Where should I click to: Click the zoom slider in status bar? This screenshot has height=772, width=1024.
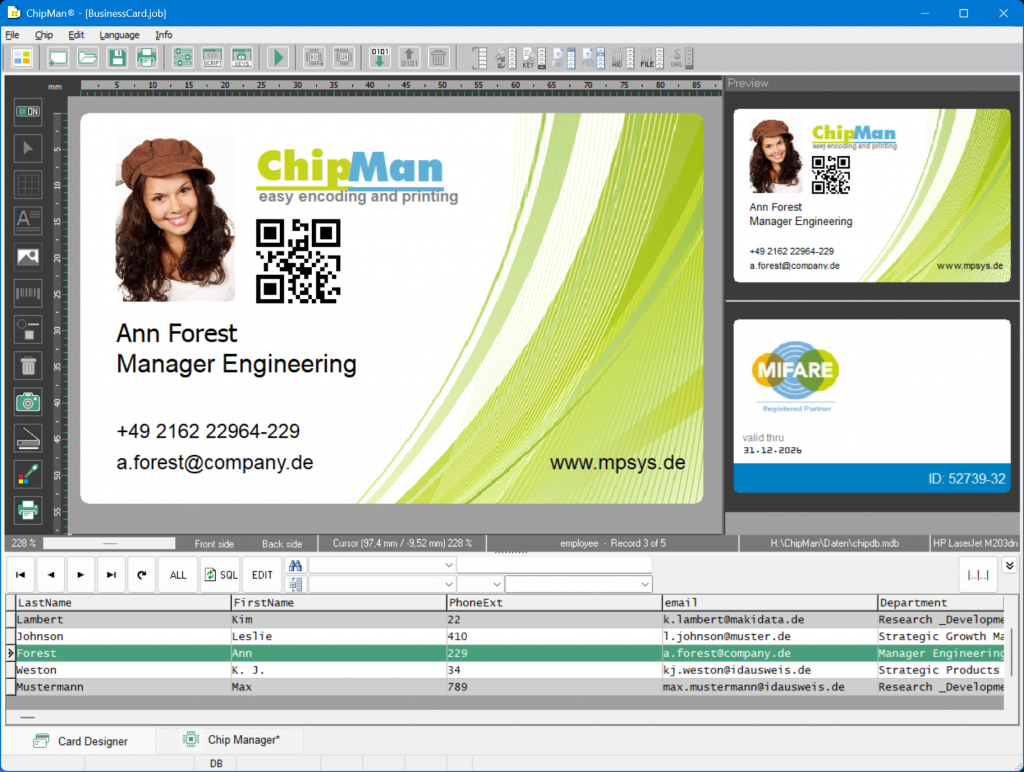click(110, 544)
